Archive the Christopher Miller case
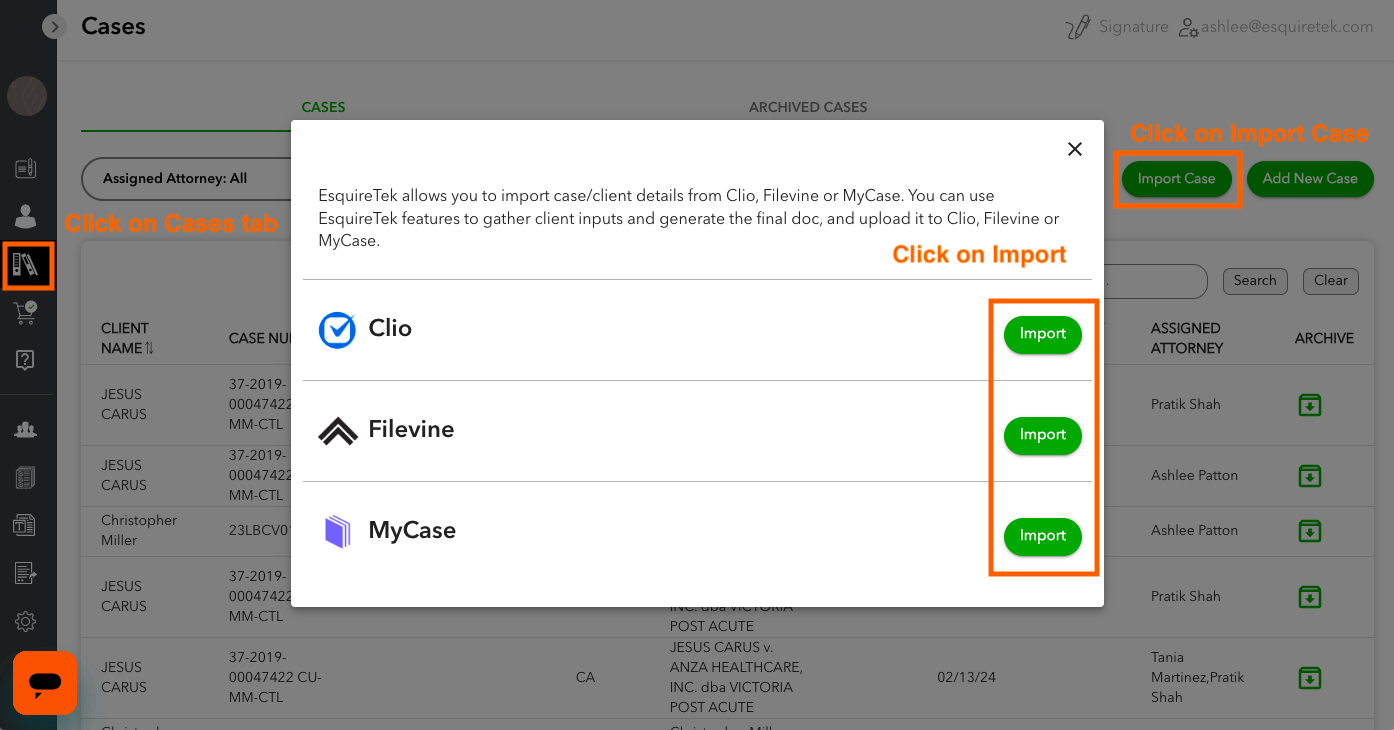This screenshot has width=1394, height=730. (1310, 530)
